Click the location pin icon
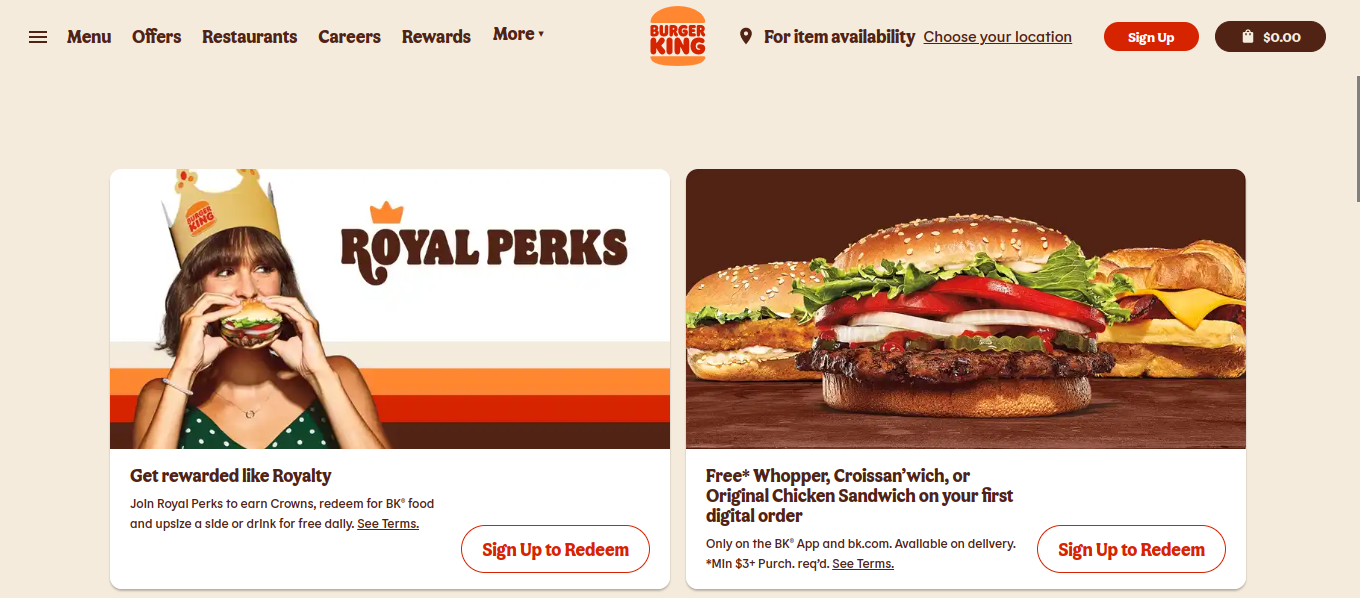1360x598 pixels. (745, 37)
